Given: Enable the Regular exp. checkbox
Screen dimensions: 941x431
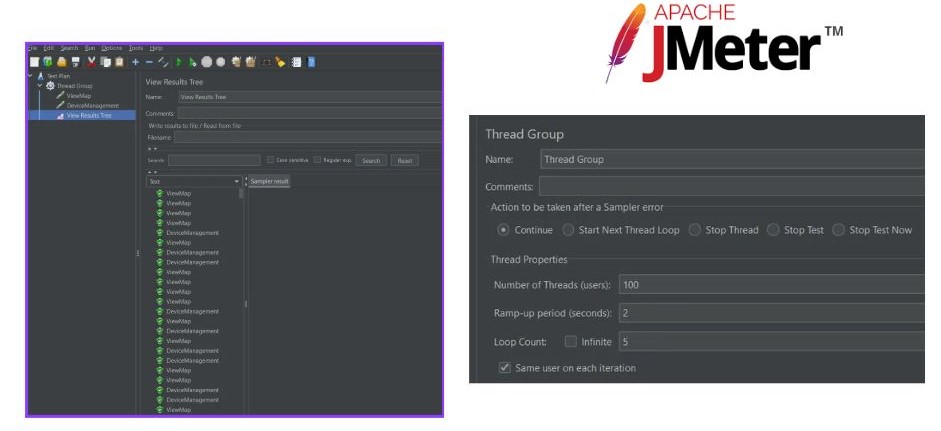Looking at the screenshot, I should click(x=317, y=160).
